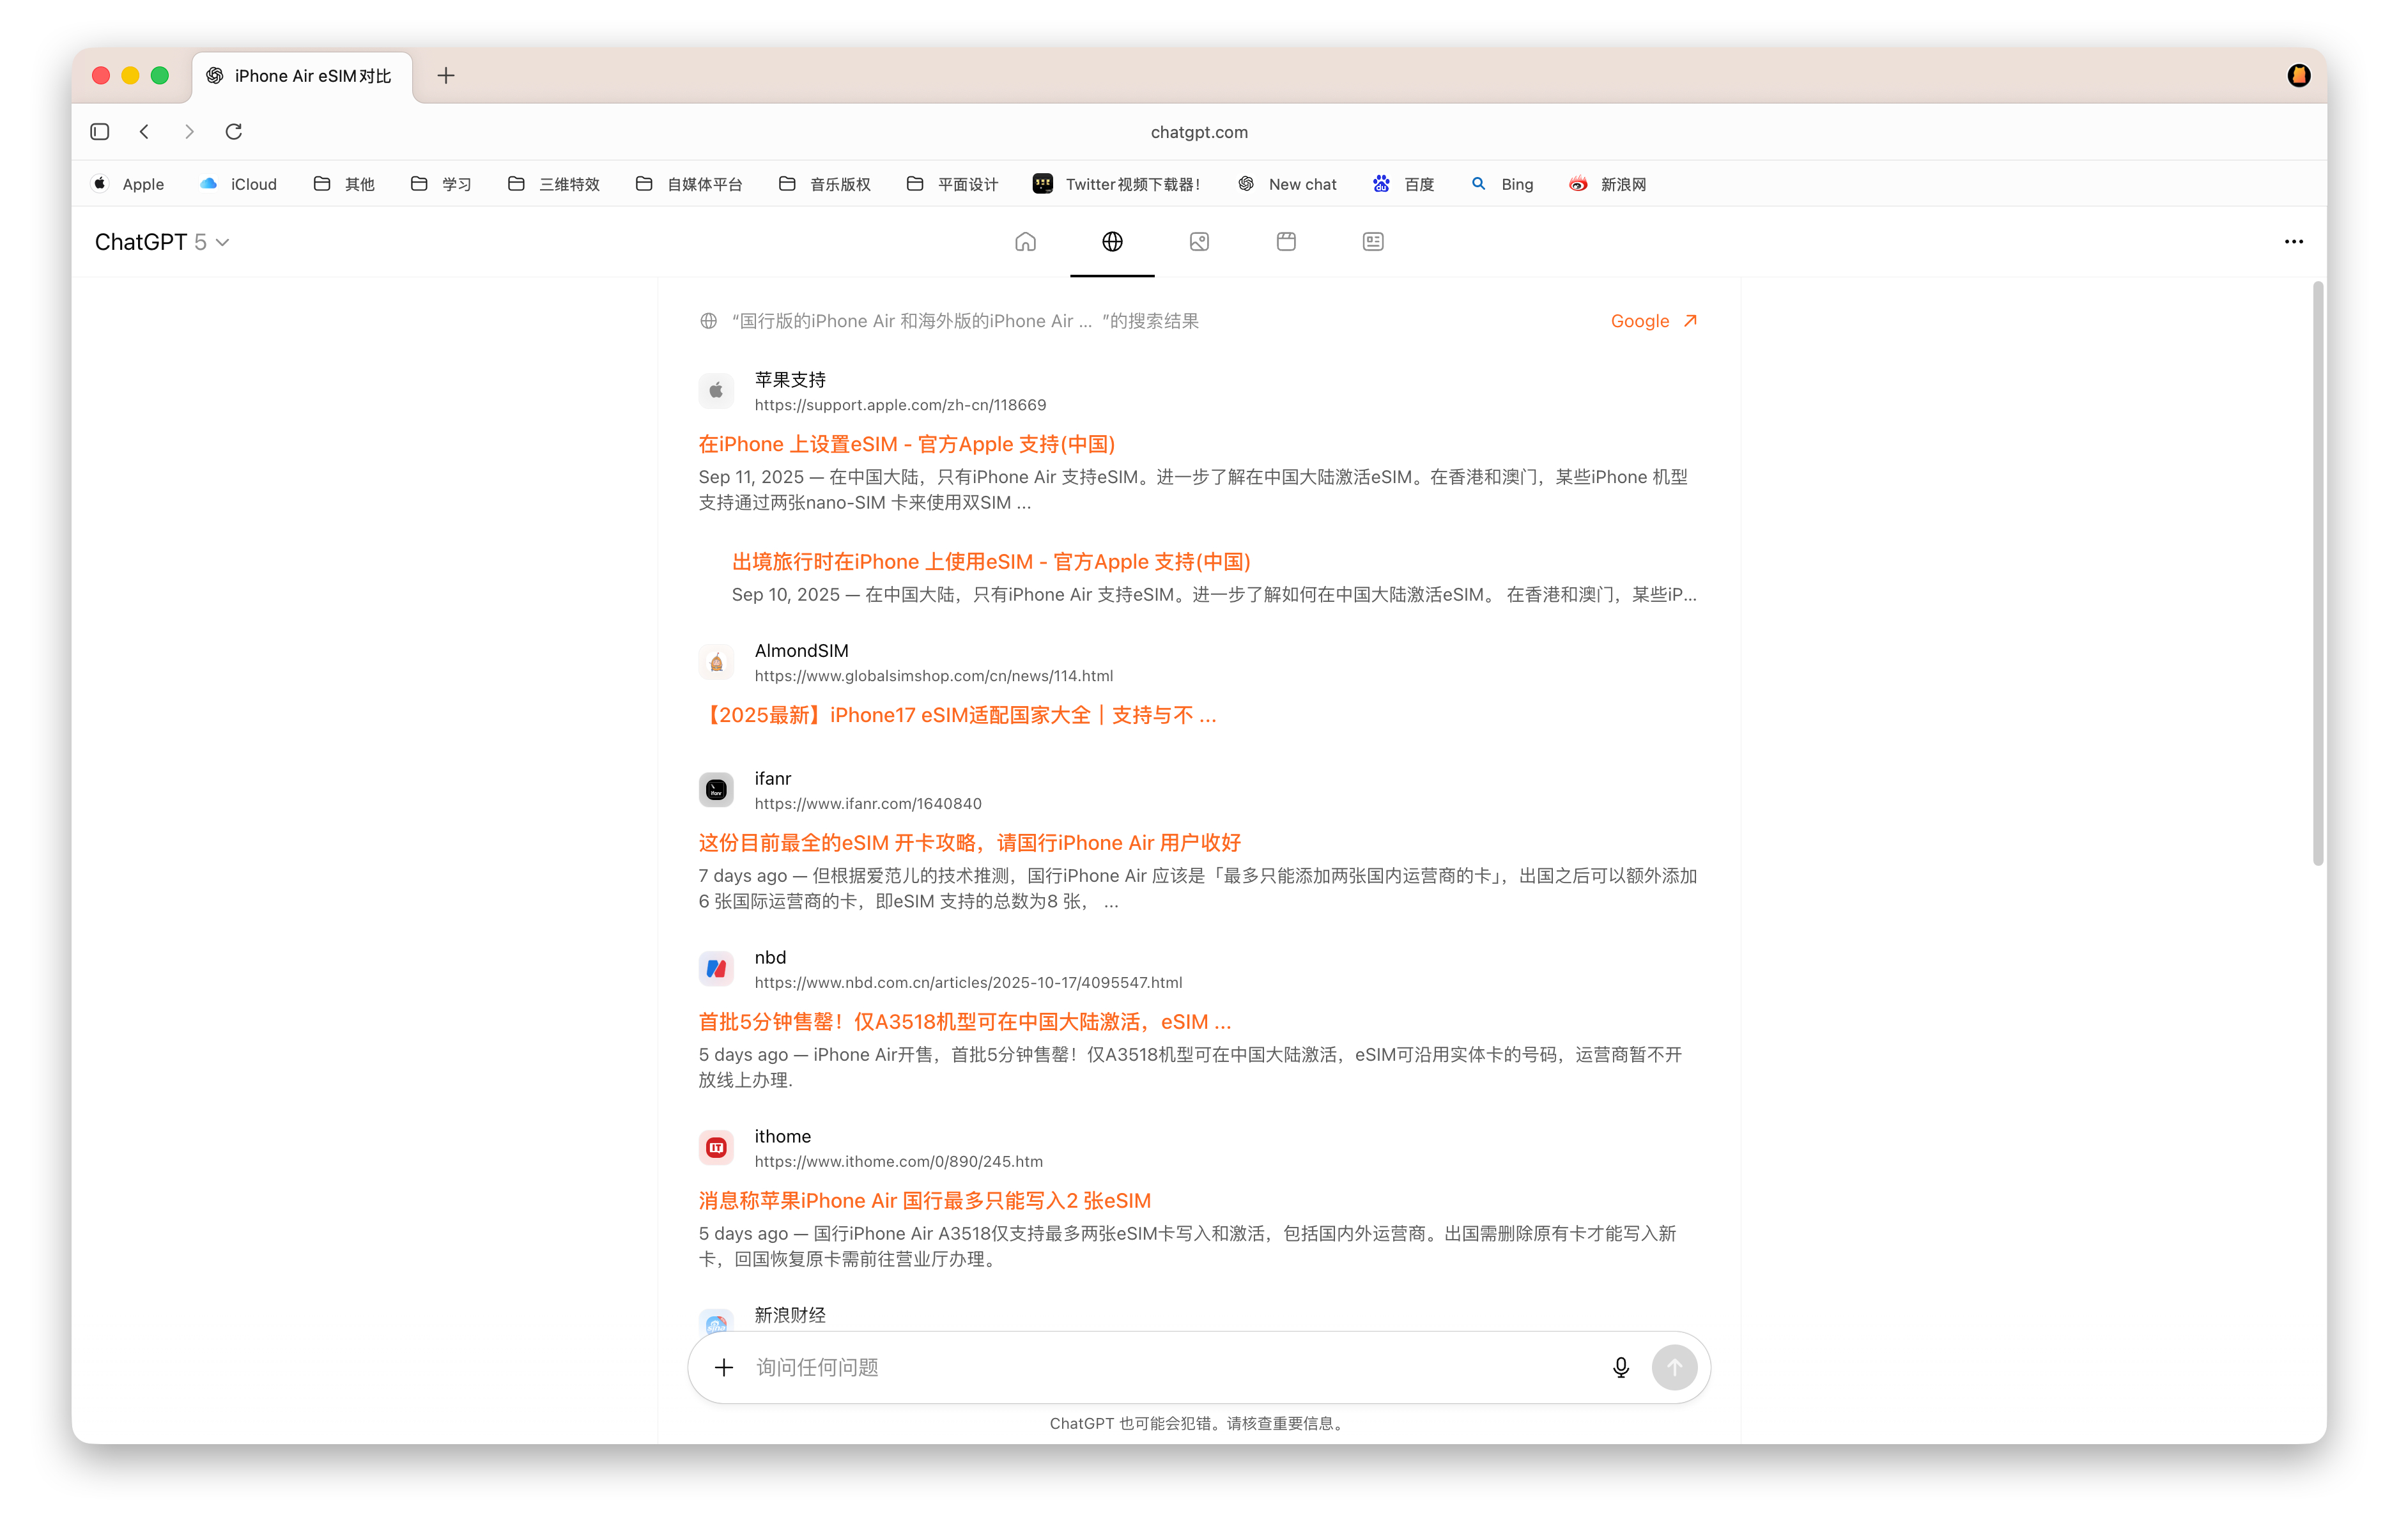Open the shopping tab icon
This screenshot has width=2399, height=1540.
1286,242
